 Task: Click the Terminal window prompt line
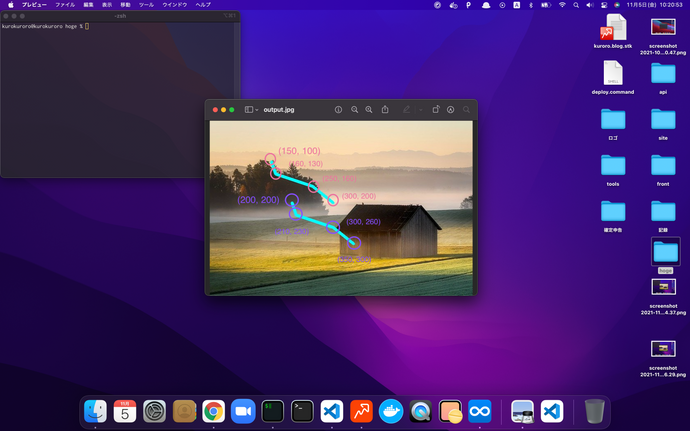pos(45,26)
